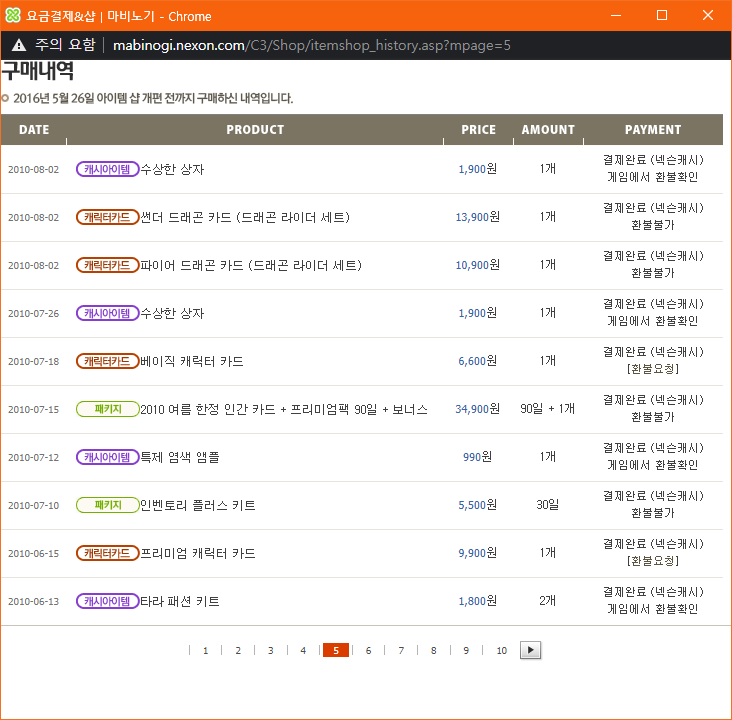732x720 pixels.
Task: Click 캐릭터카드 badge for 베이직 캐릭터 카드
Action: coord(107,361)
